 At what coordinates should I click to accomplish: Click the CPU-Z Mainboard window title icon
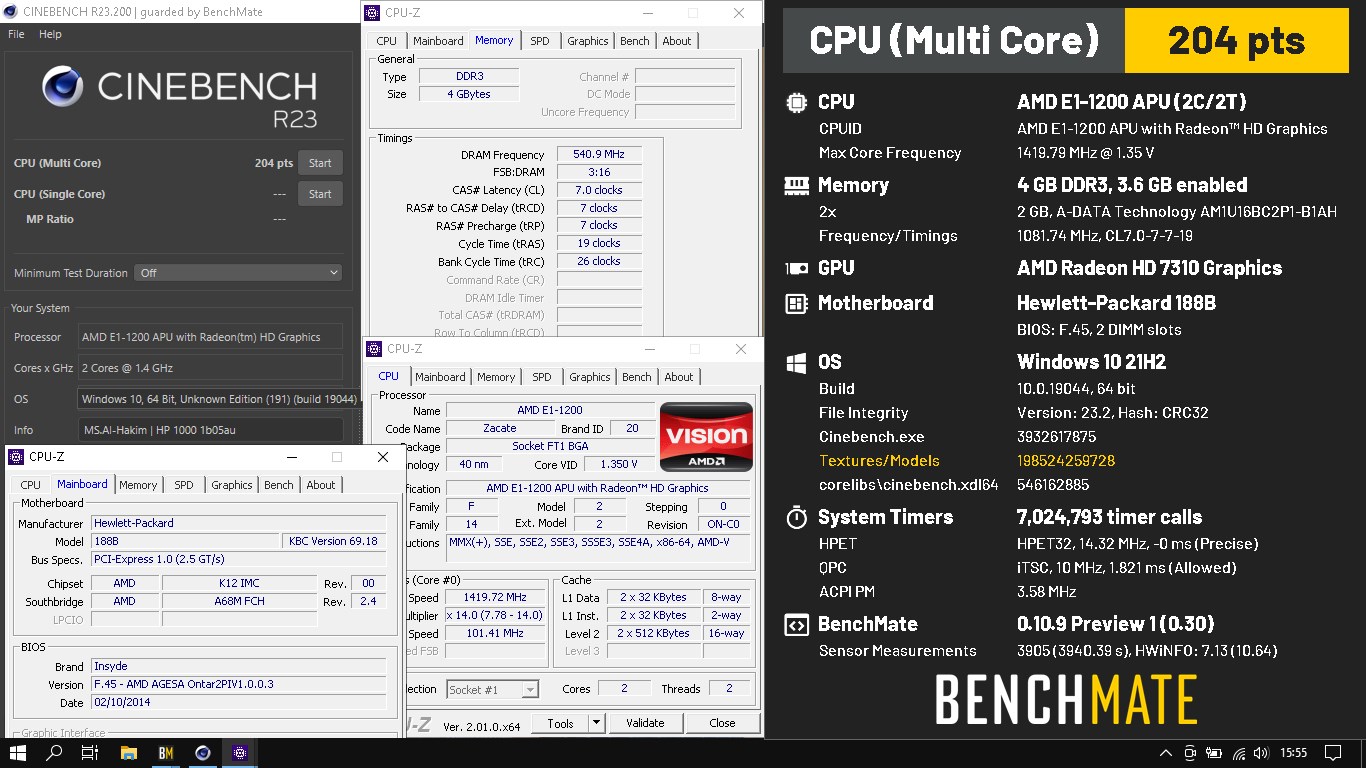[x=16, y=457]
